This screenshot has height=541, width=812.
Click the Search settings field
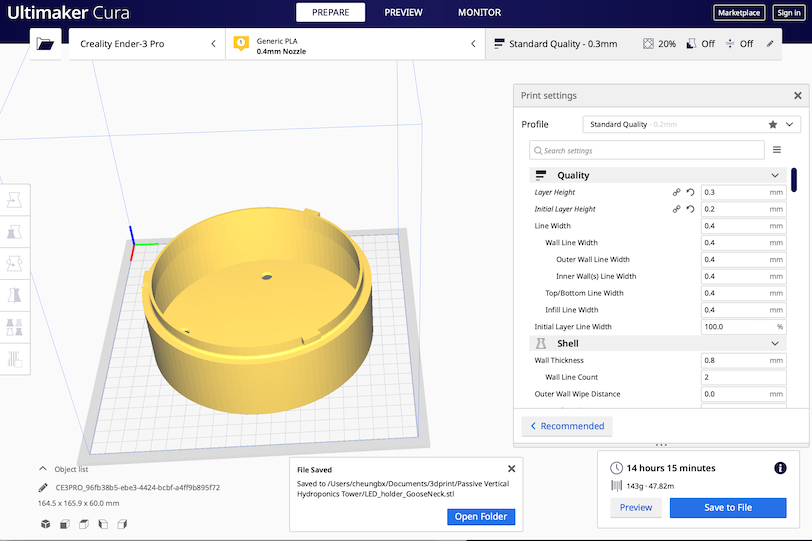[x=647, y=150]
